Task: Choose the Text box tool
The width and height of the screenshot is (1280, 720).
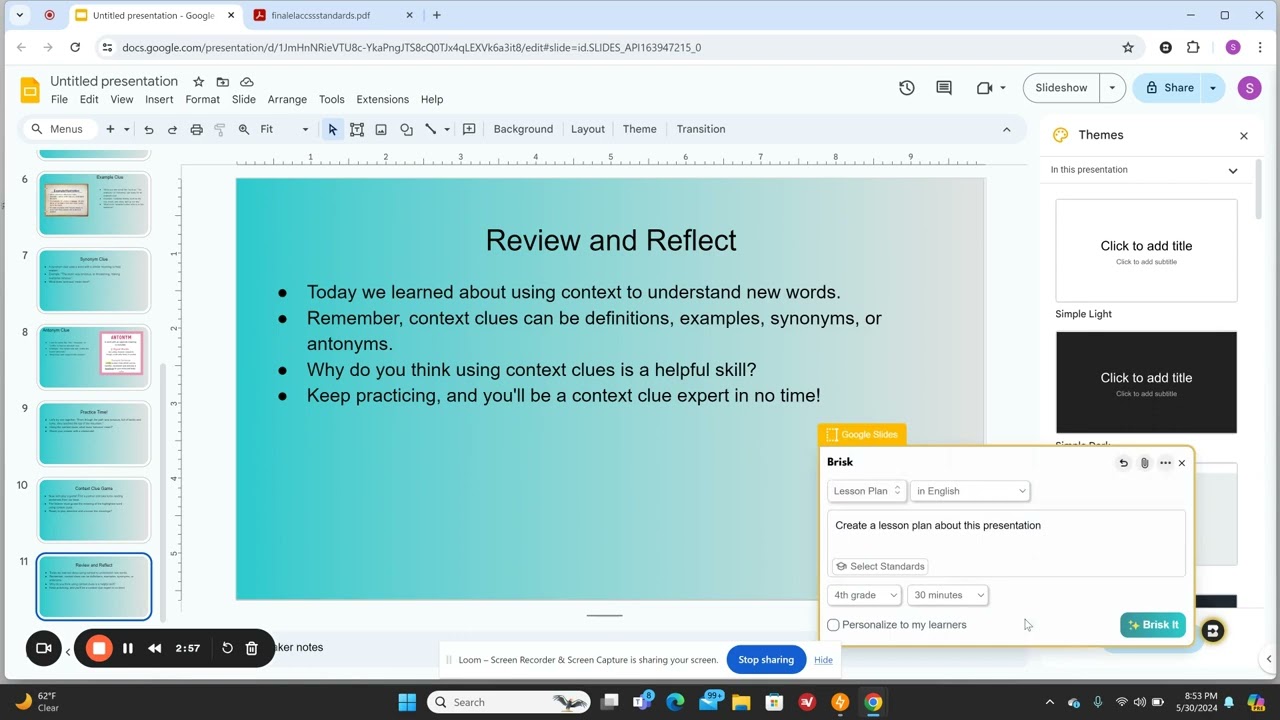Action: tap(357, 129)
